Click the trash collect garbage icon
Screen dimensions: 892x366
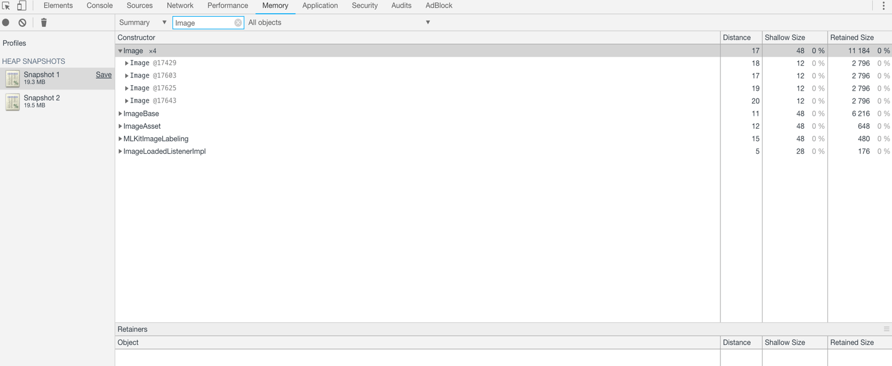(x=44, y=23)
